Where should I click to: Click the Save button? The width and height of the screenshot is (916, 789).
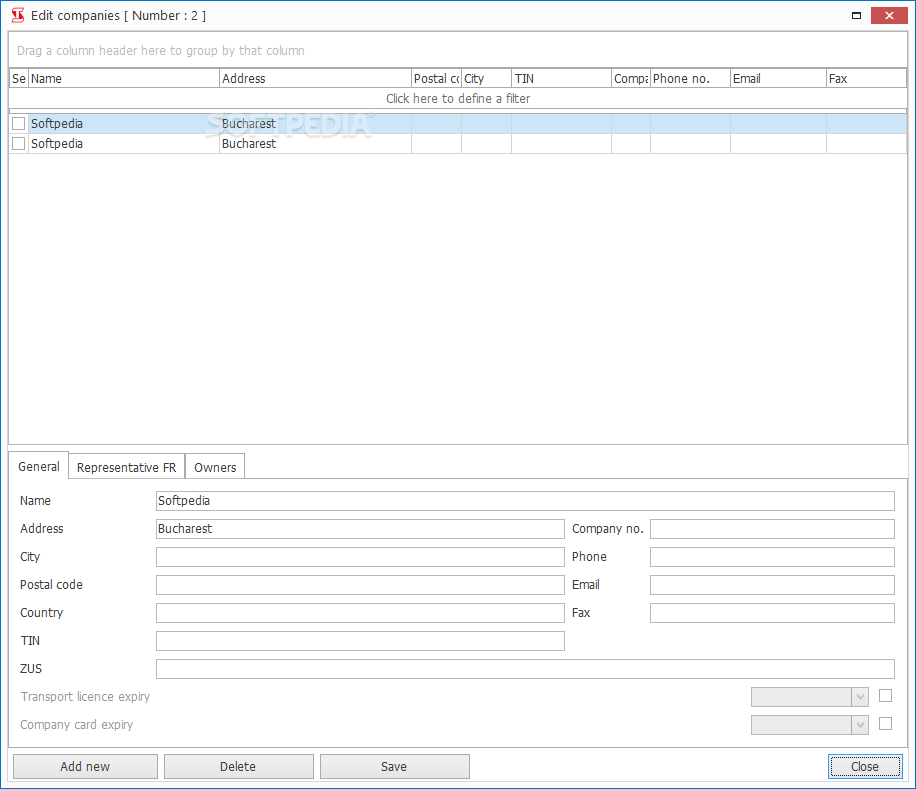coord(394,766)
